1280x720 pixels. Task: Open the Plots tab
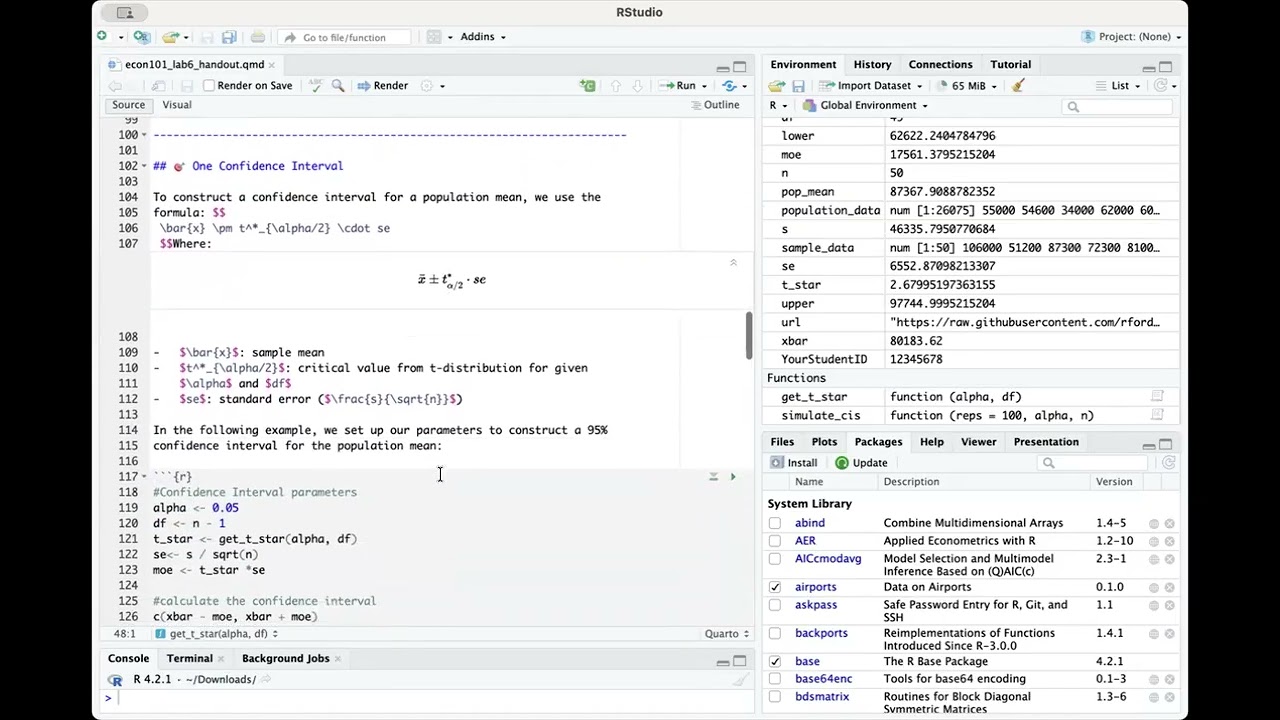824,442
